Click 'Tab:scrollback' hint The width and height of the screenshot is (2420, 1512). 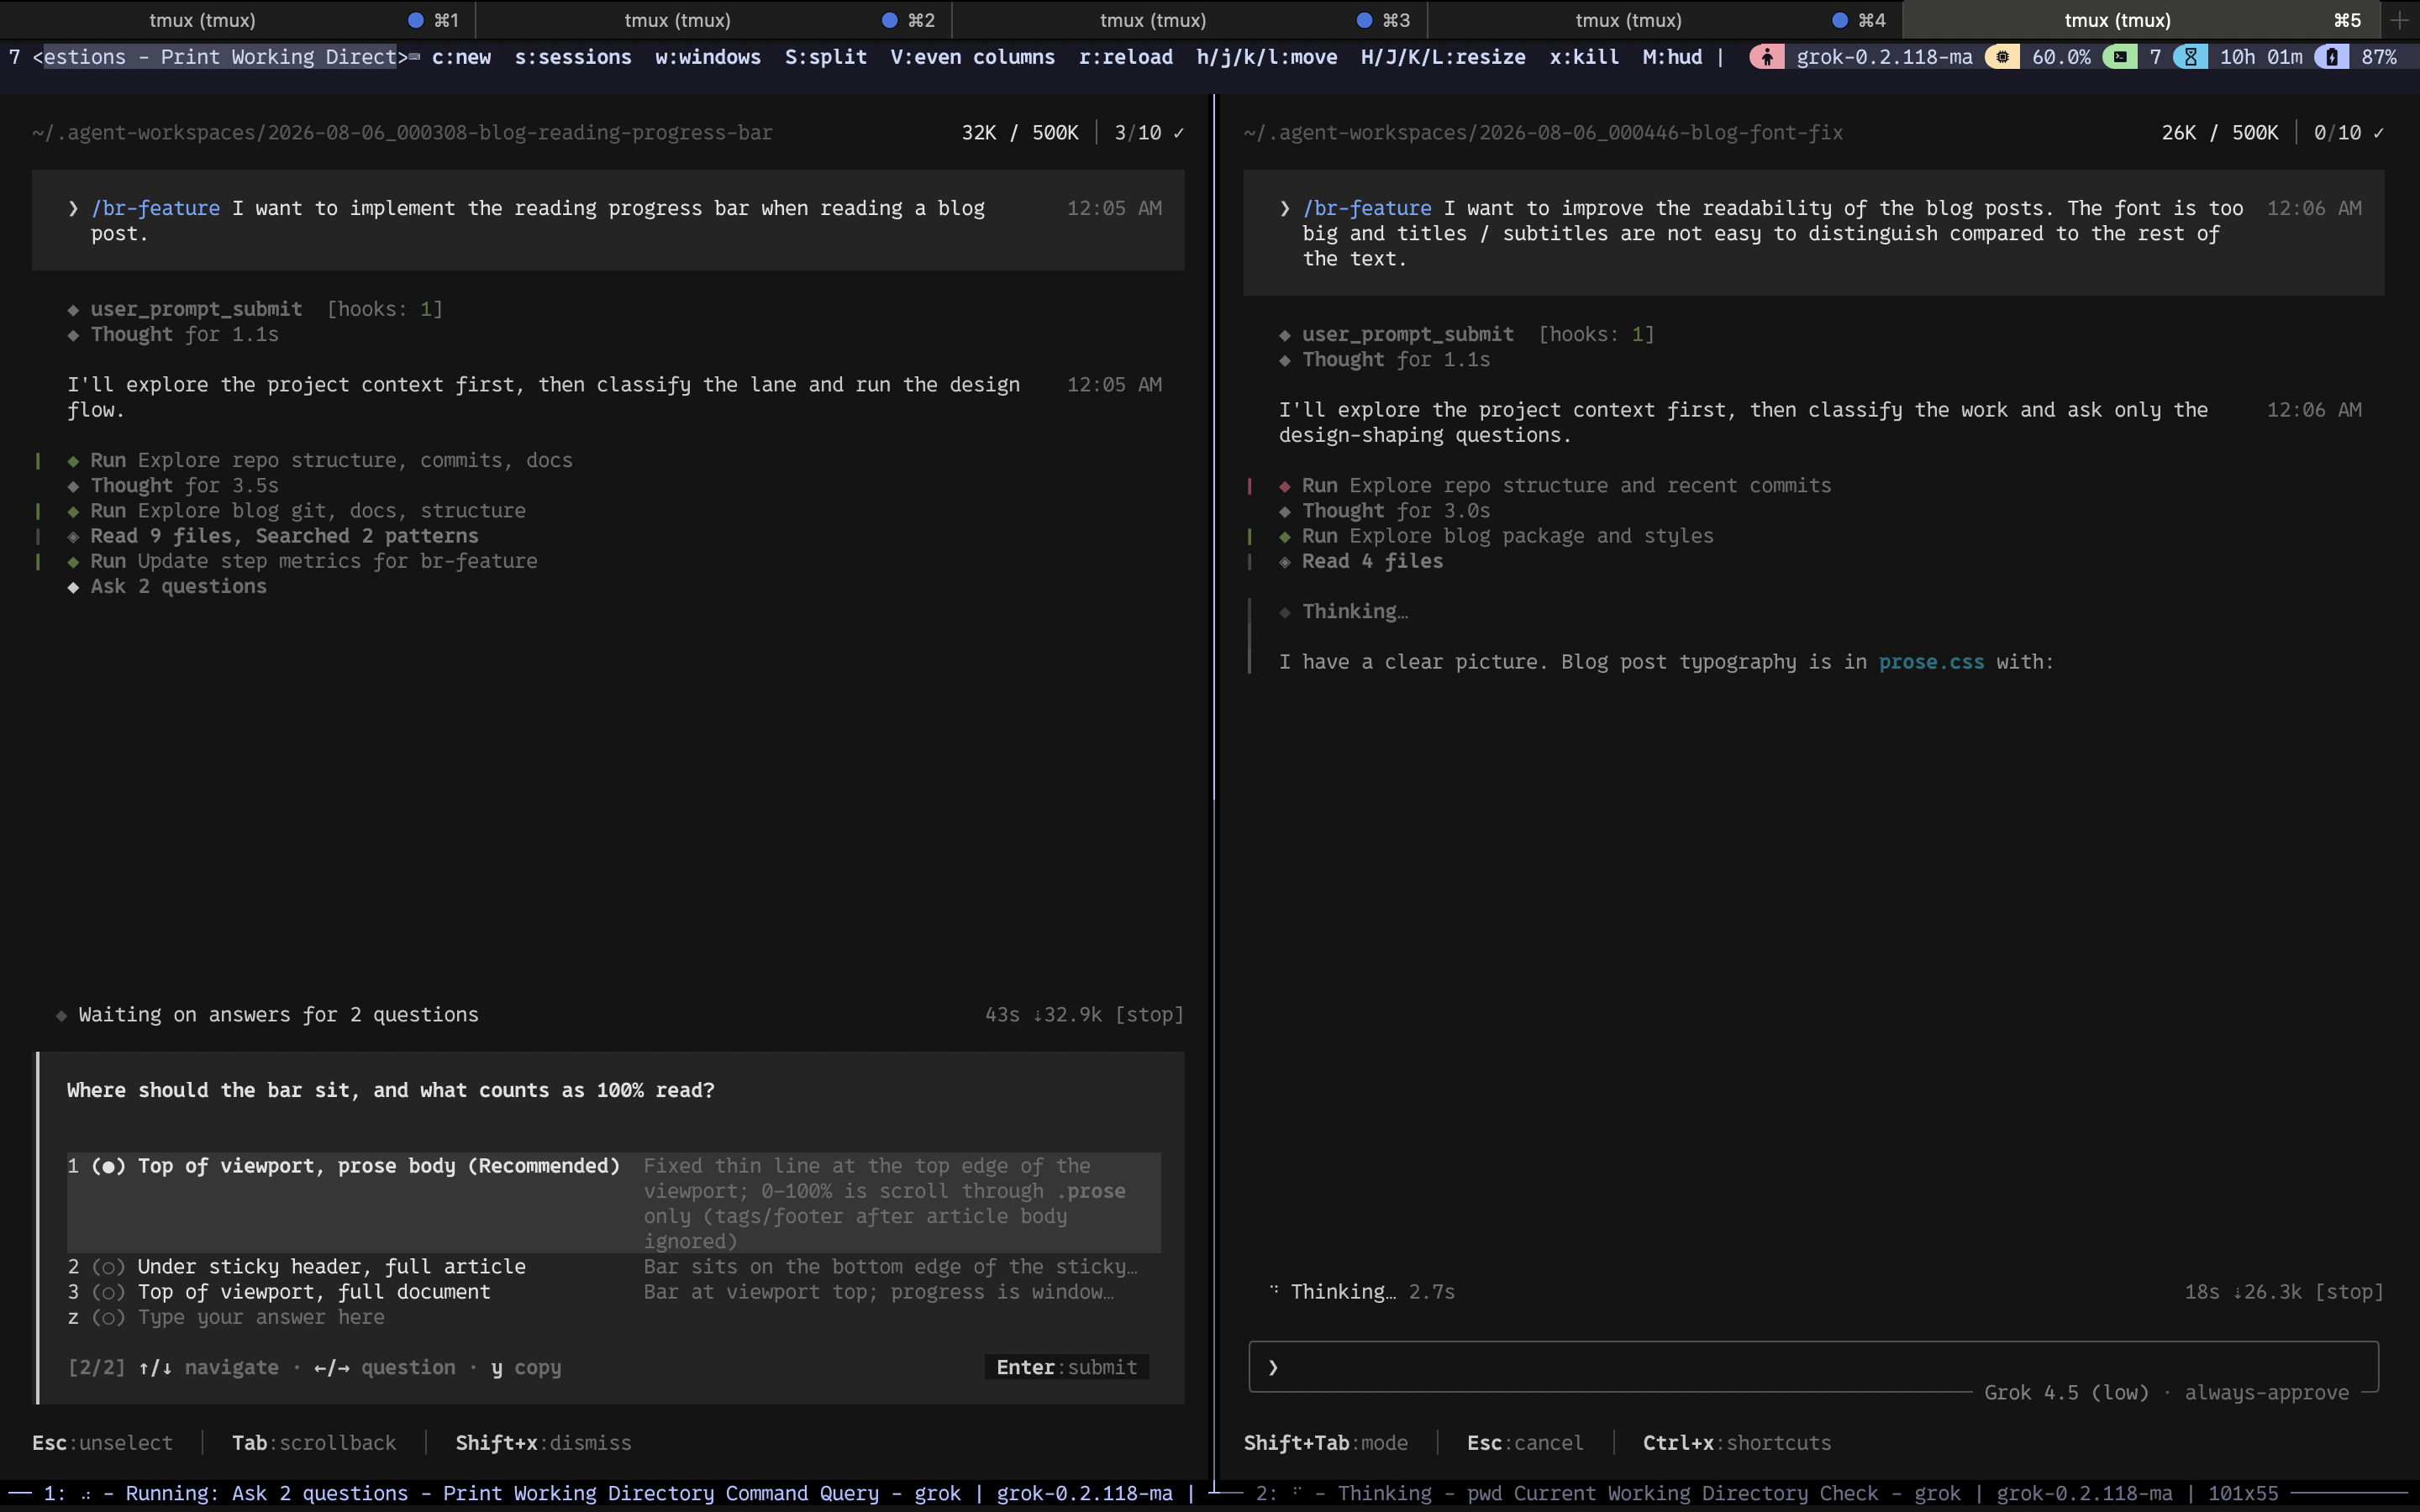pos(314,1443)
